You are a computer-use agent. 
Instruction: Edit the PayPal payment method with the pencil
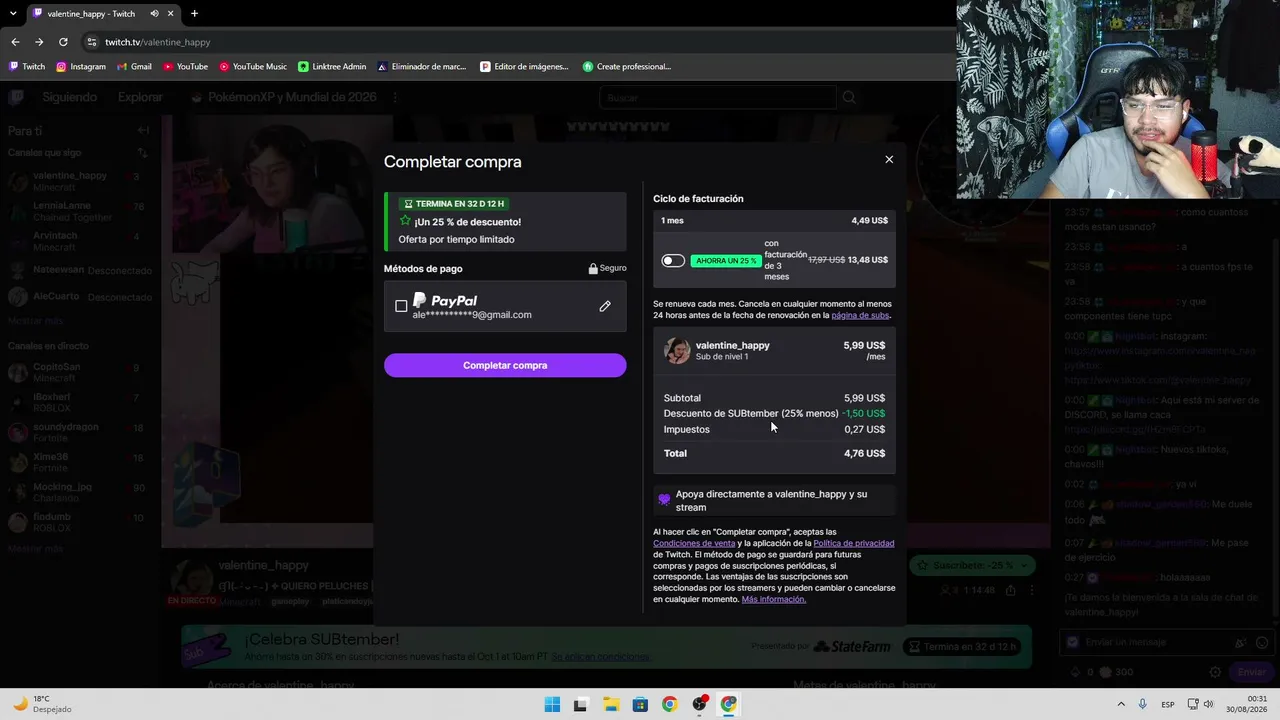point(605,306)
